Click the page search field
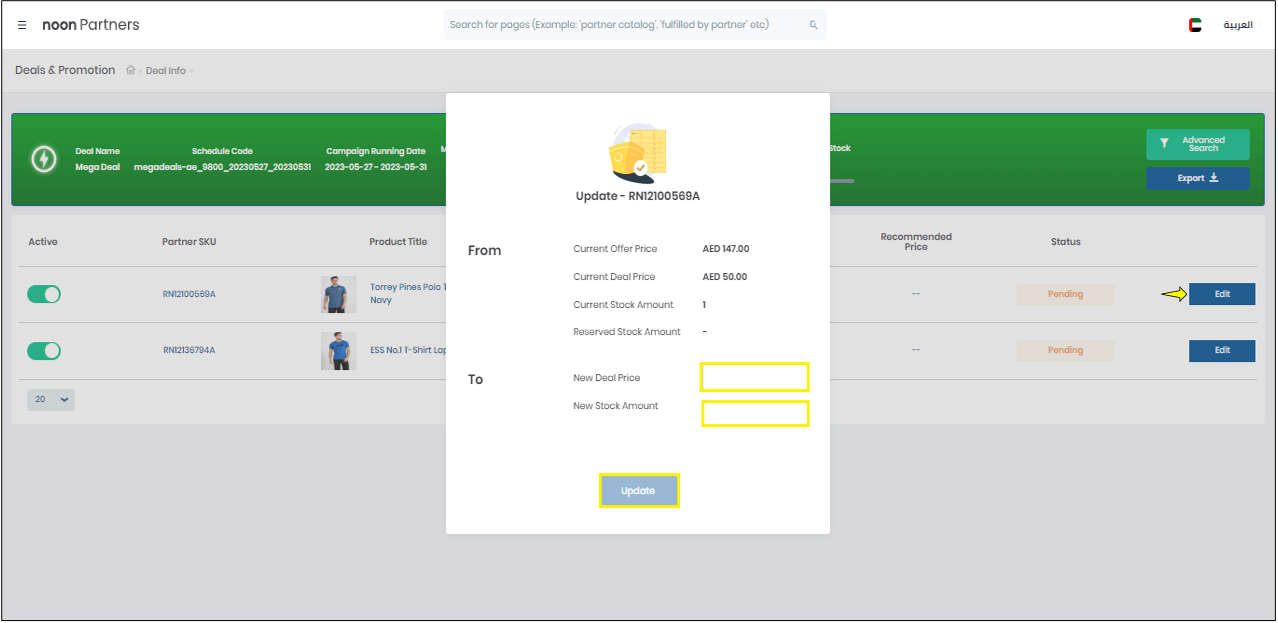Viewport: 1278px width, 623px height. click(x=635, y=25)
